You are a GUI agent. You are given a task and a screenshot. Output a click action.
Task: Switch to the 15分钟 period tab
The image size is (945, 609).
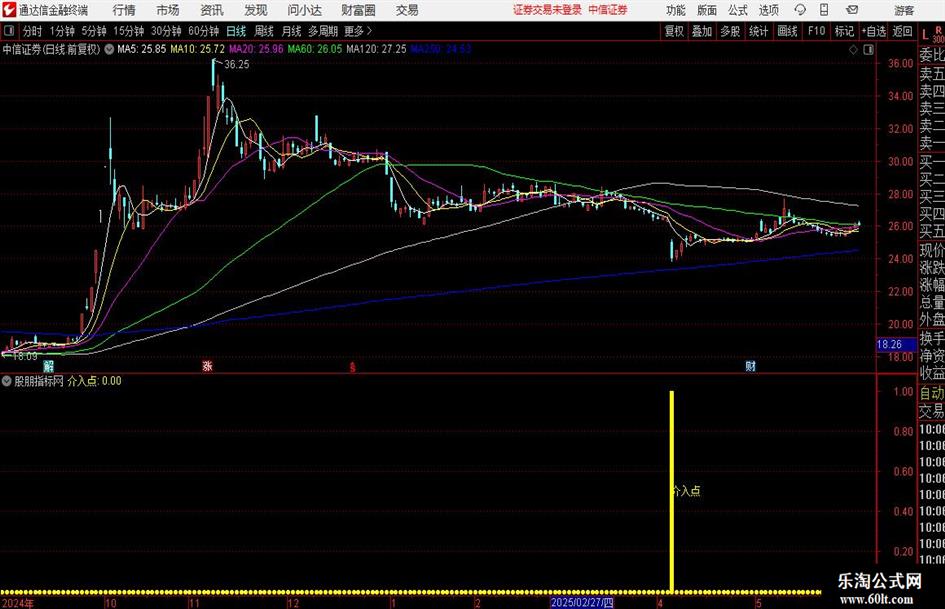click(129, 31)
